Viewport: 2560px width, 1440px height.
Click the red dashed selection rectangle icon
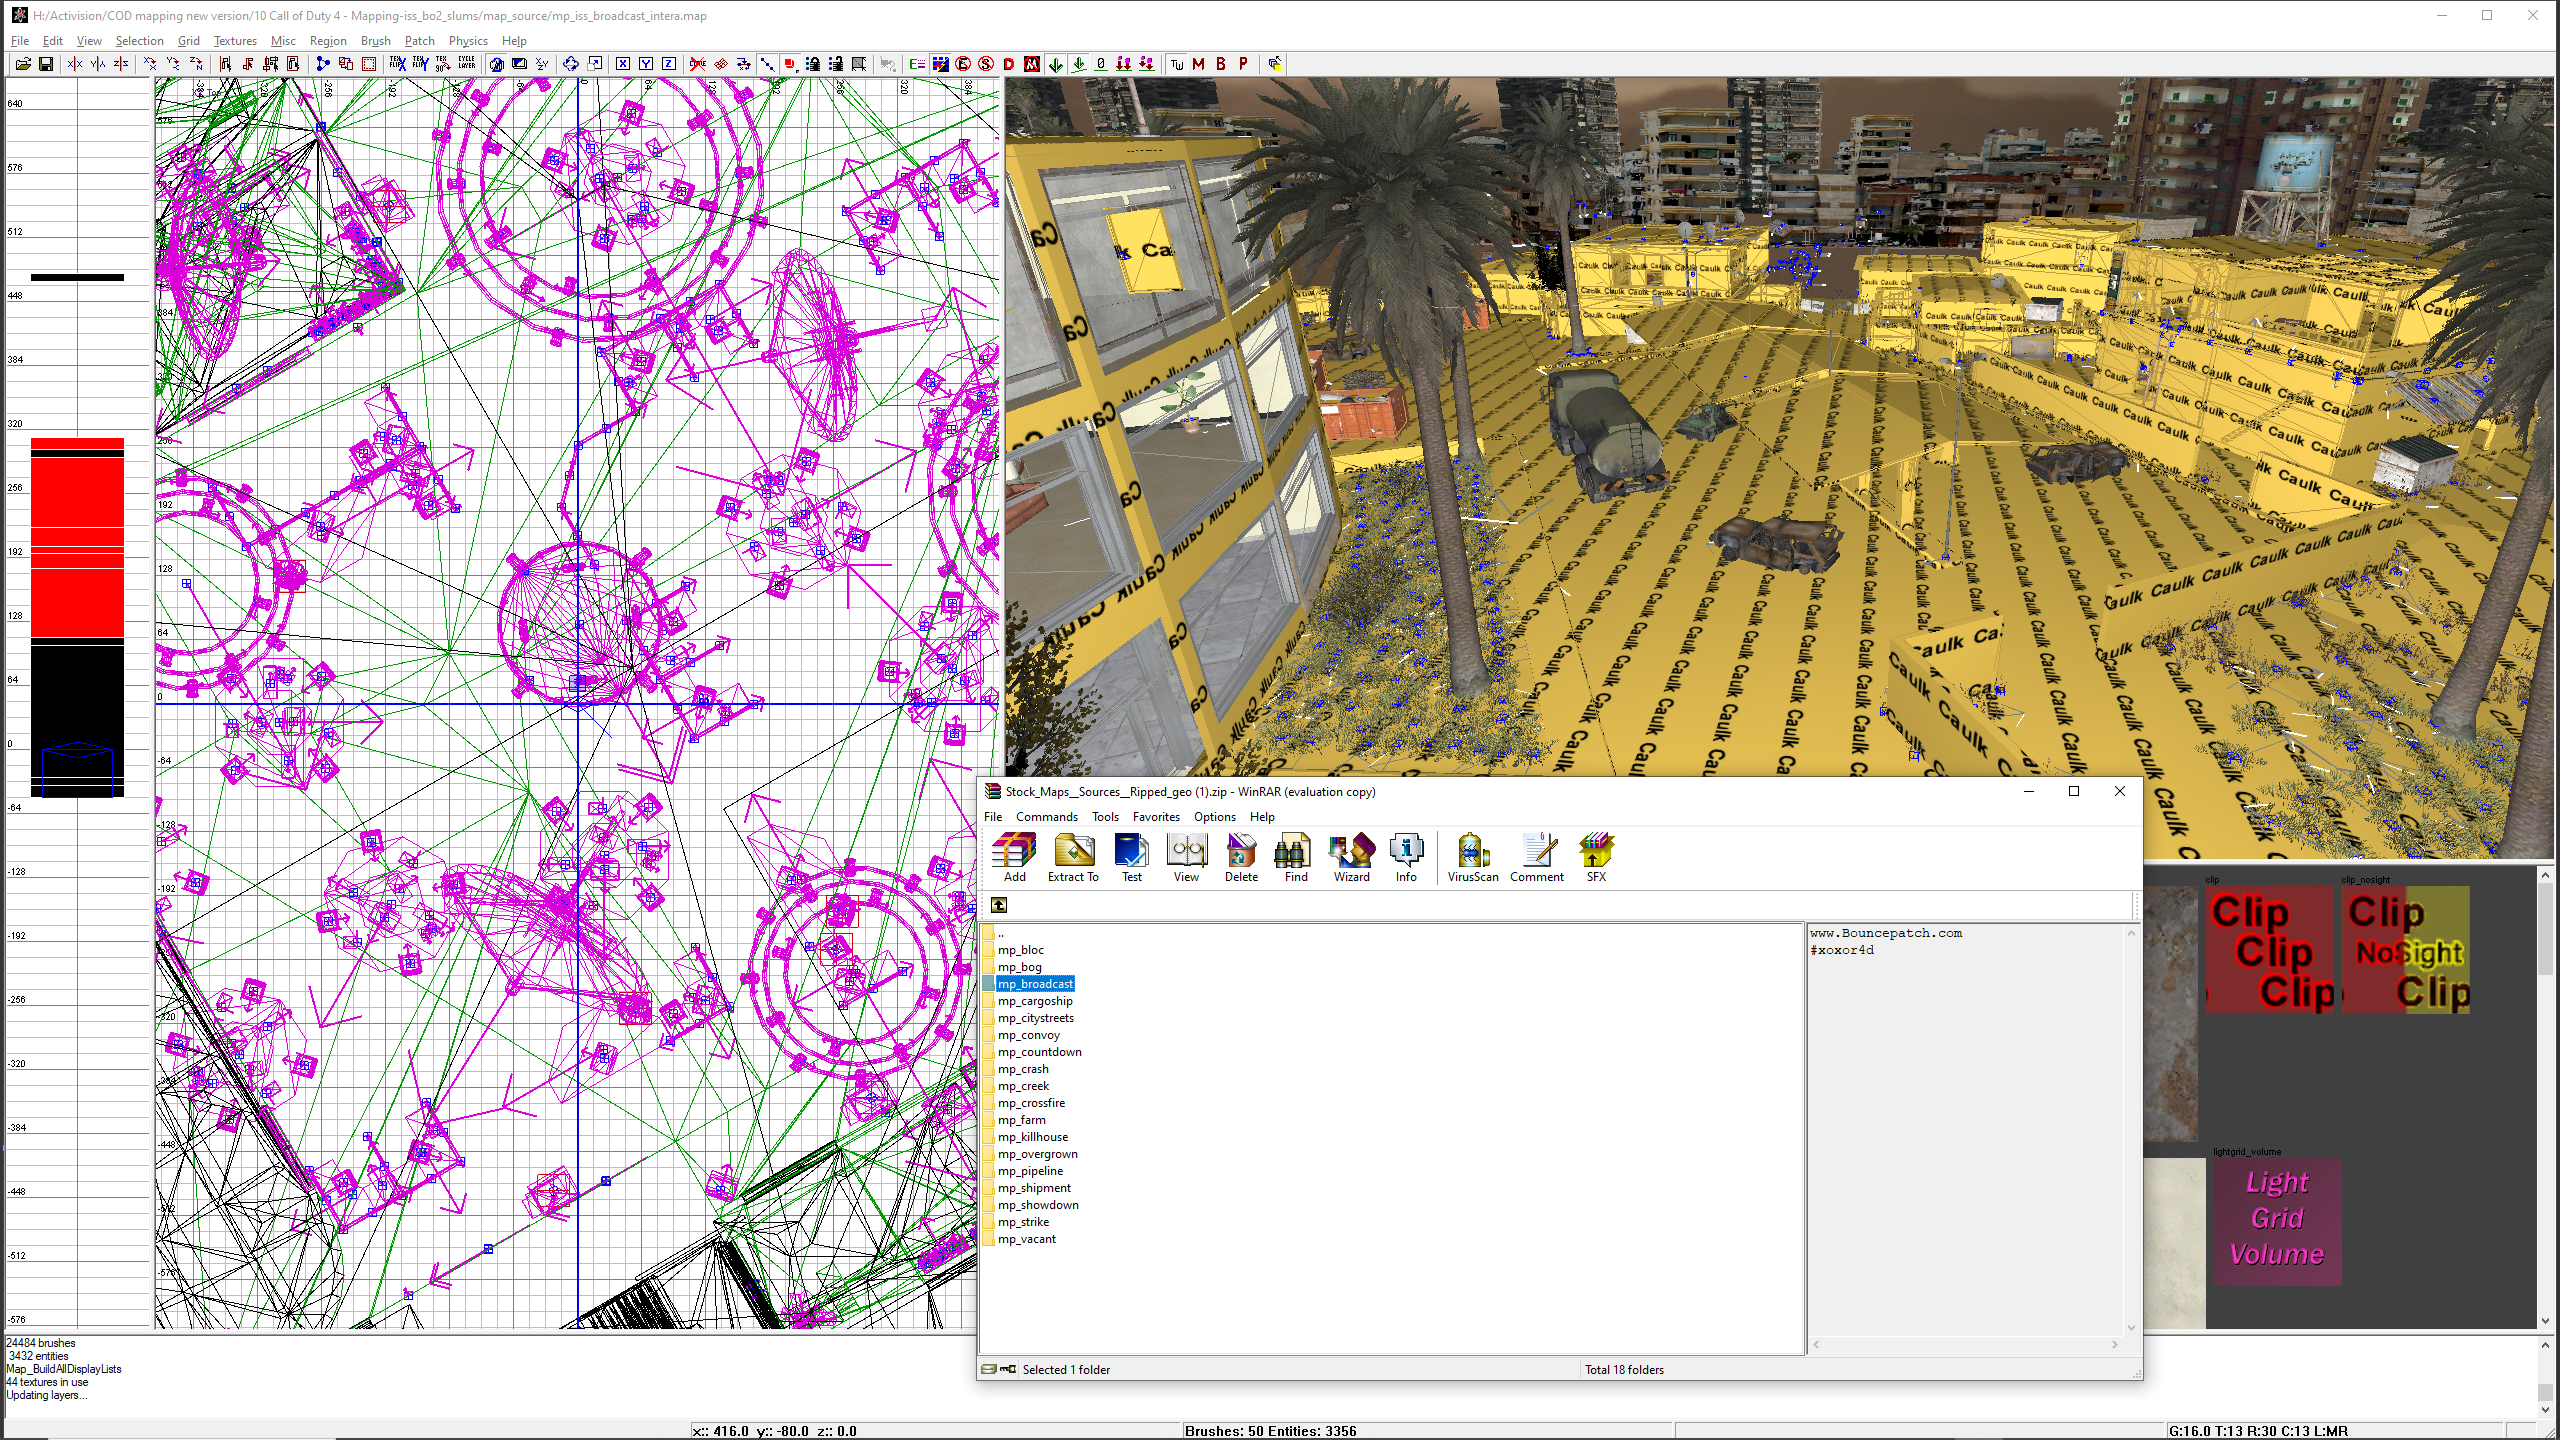[x=369, y=64]
